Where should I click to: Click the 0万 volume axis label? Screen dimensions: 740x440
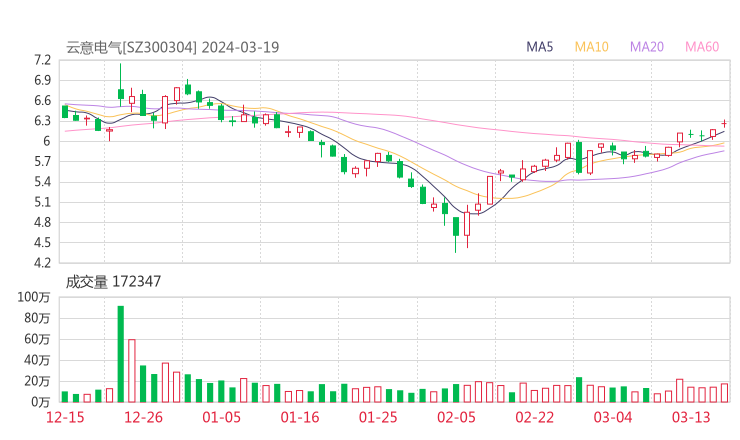coord(40,402)
